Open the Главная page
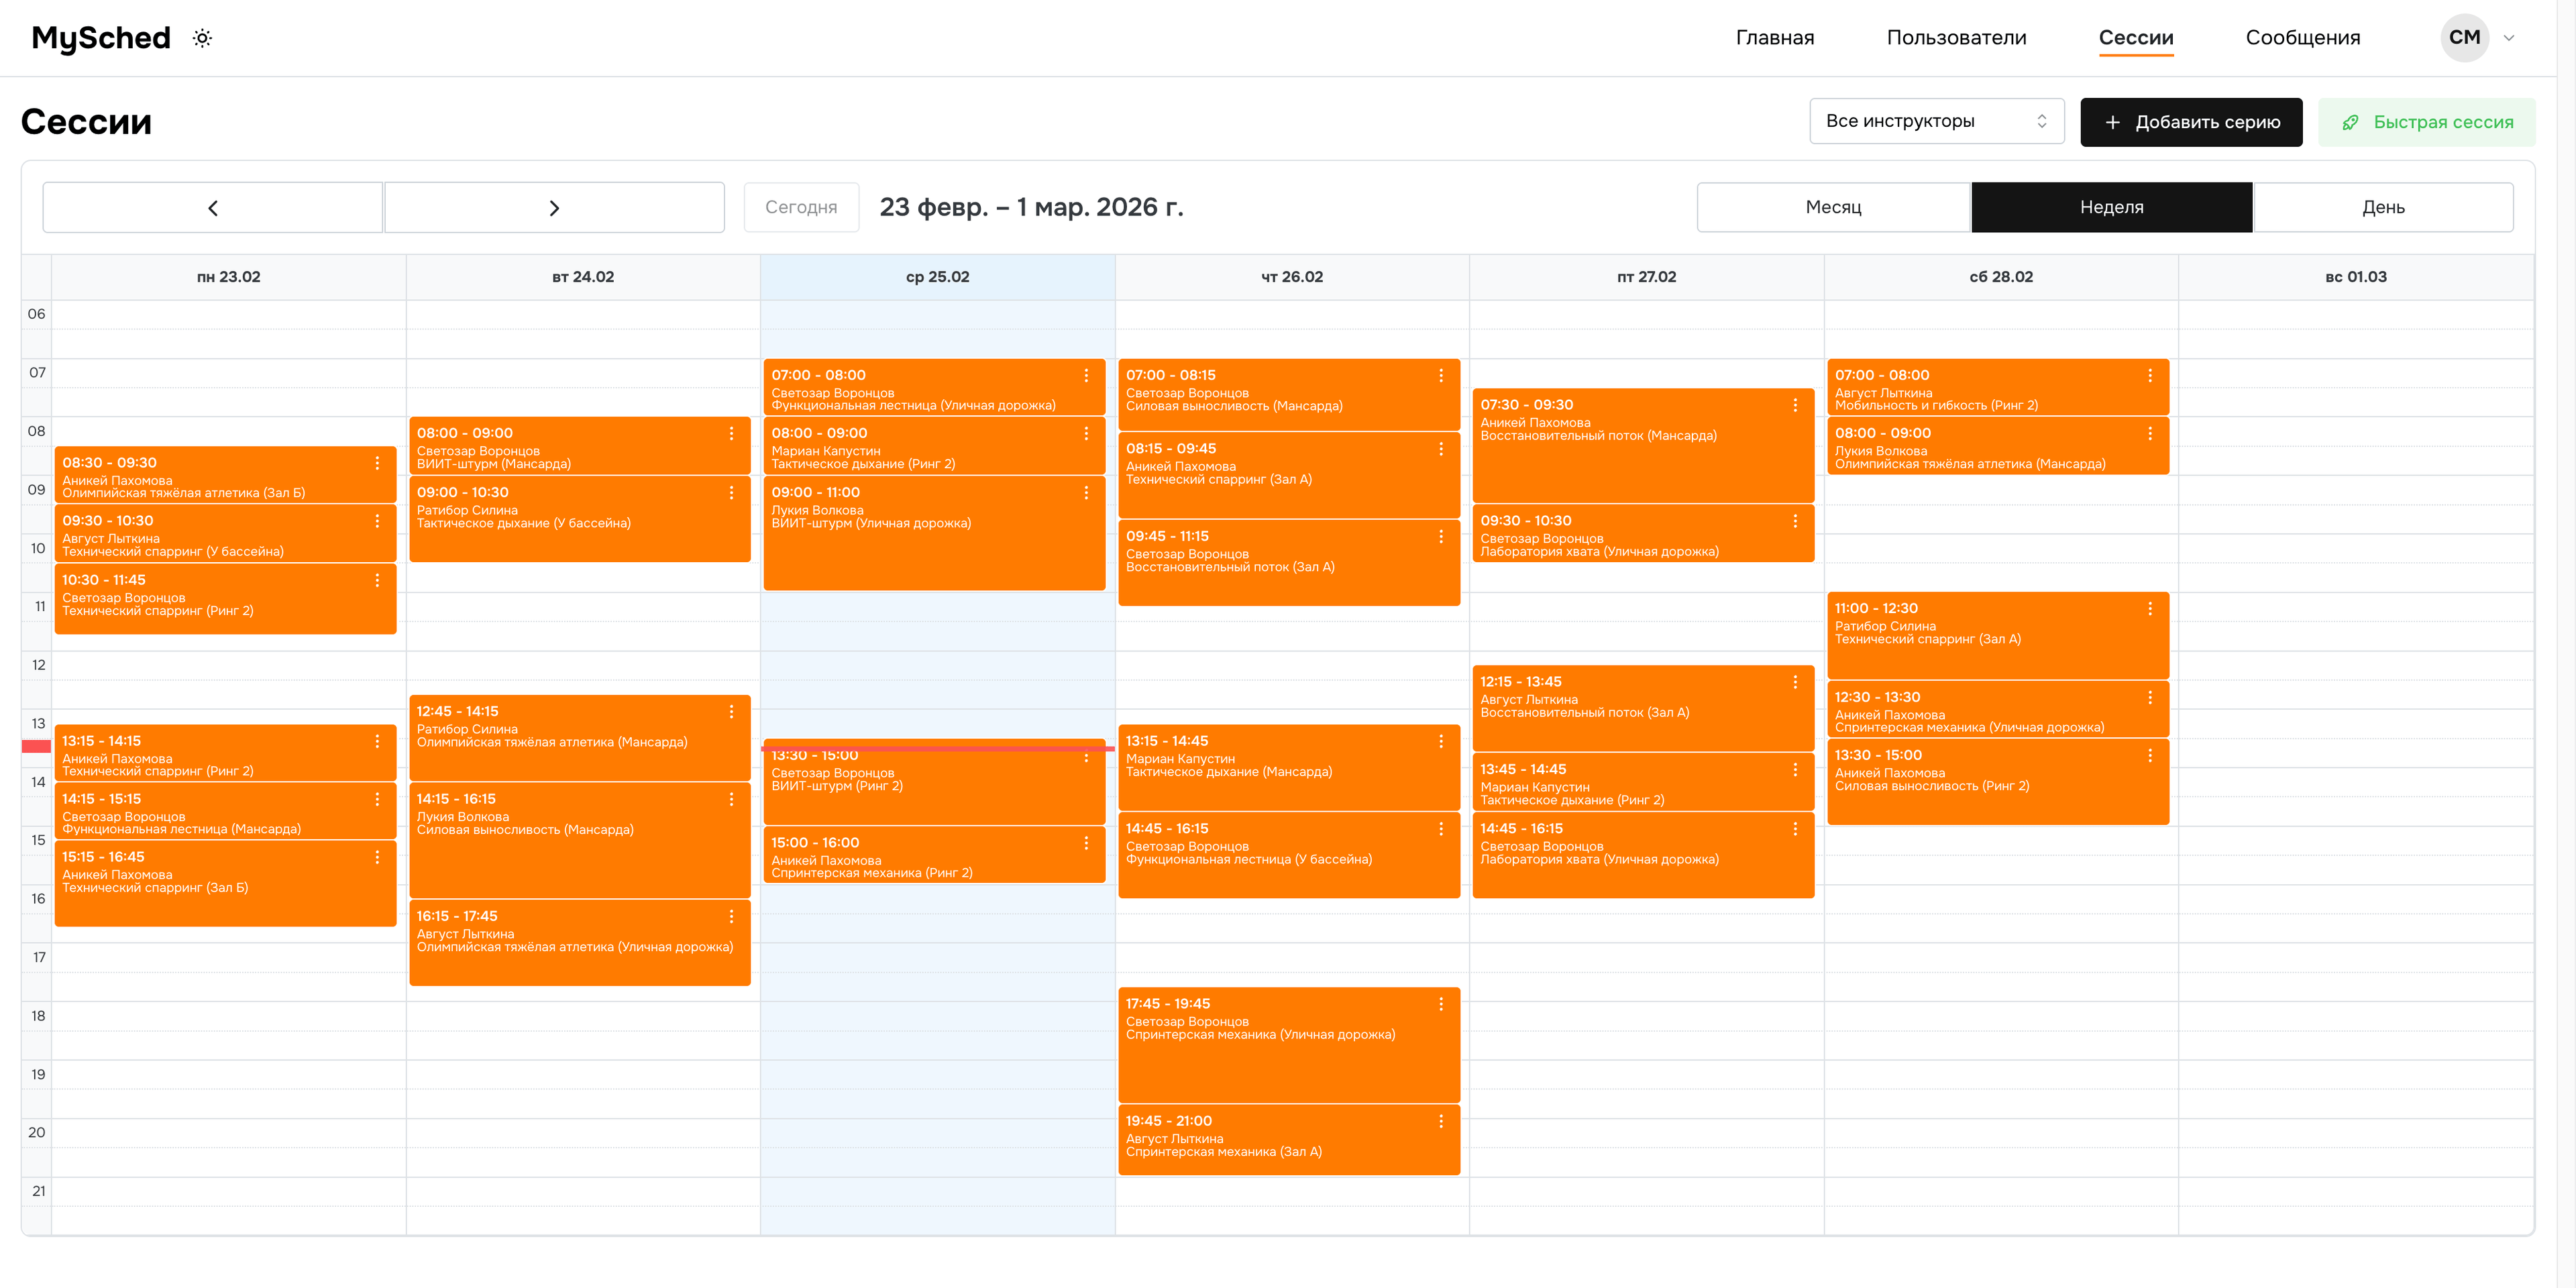The width and height of the screenshot is (2576, 1288). pos(1775,38)
